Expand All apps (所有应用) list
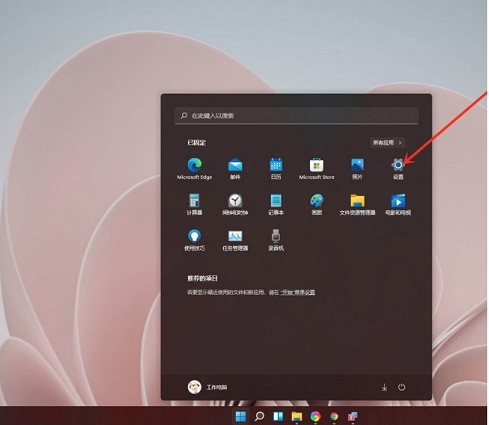Viewport: 489px width, 425px height. 387,143
